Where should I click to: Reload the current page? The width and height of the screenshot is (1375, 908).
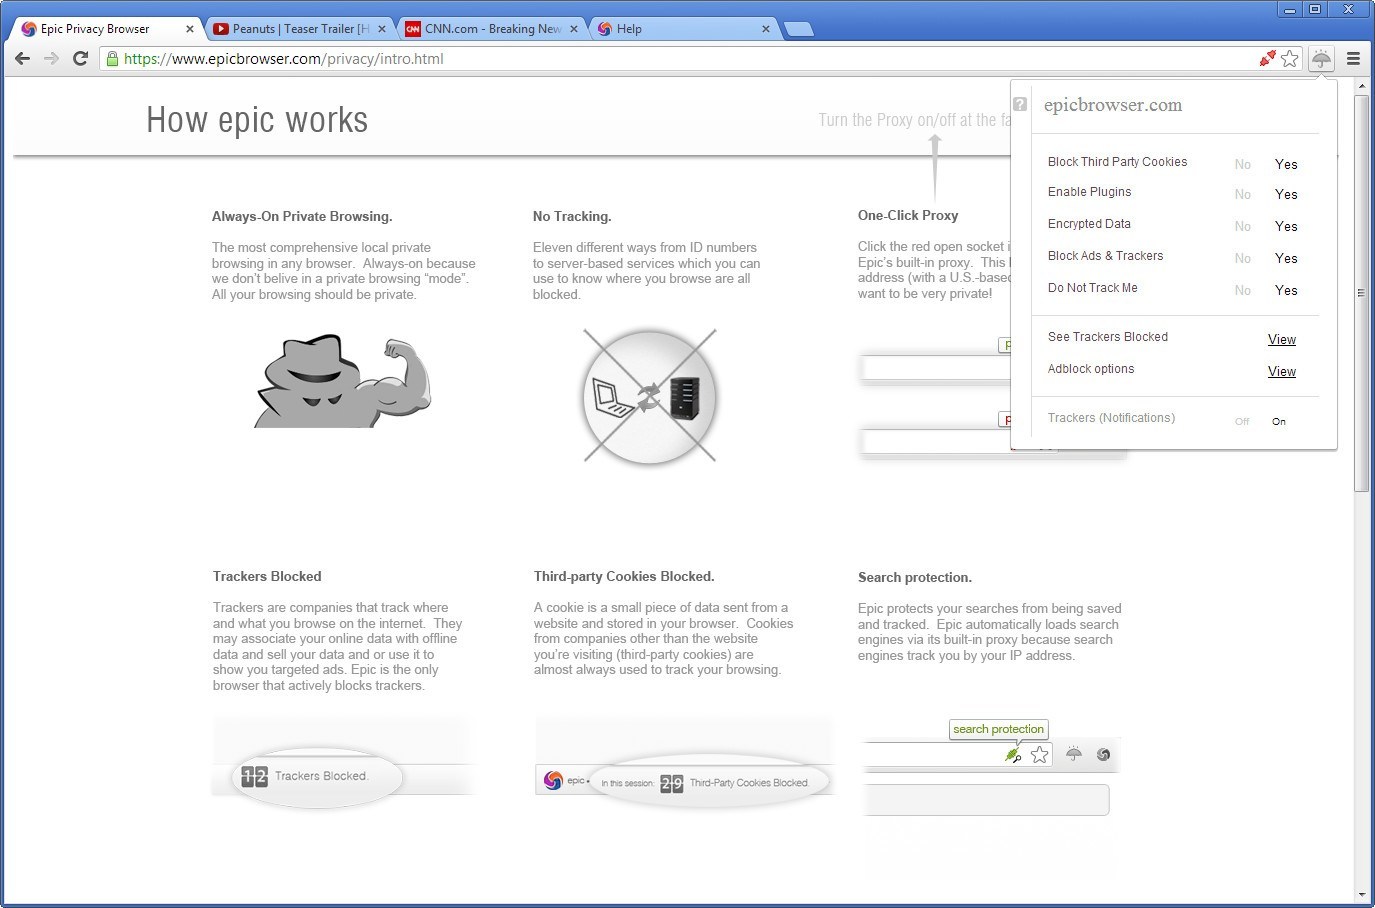[x=81, y=59]
